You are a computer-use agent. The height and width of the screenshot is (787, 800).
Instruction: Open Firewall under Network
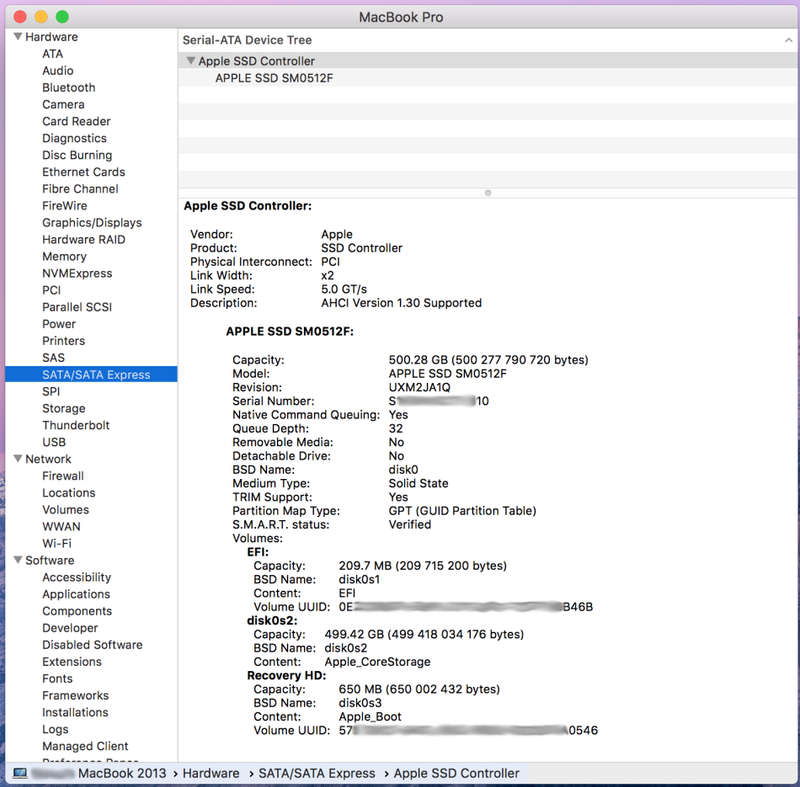(x=63, y=475)
